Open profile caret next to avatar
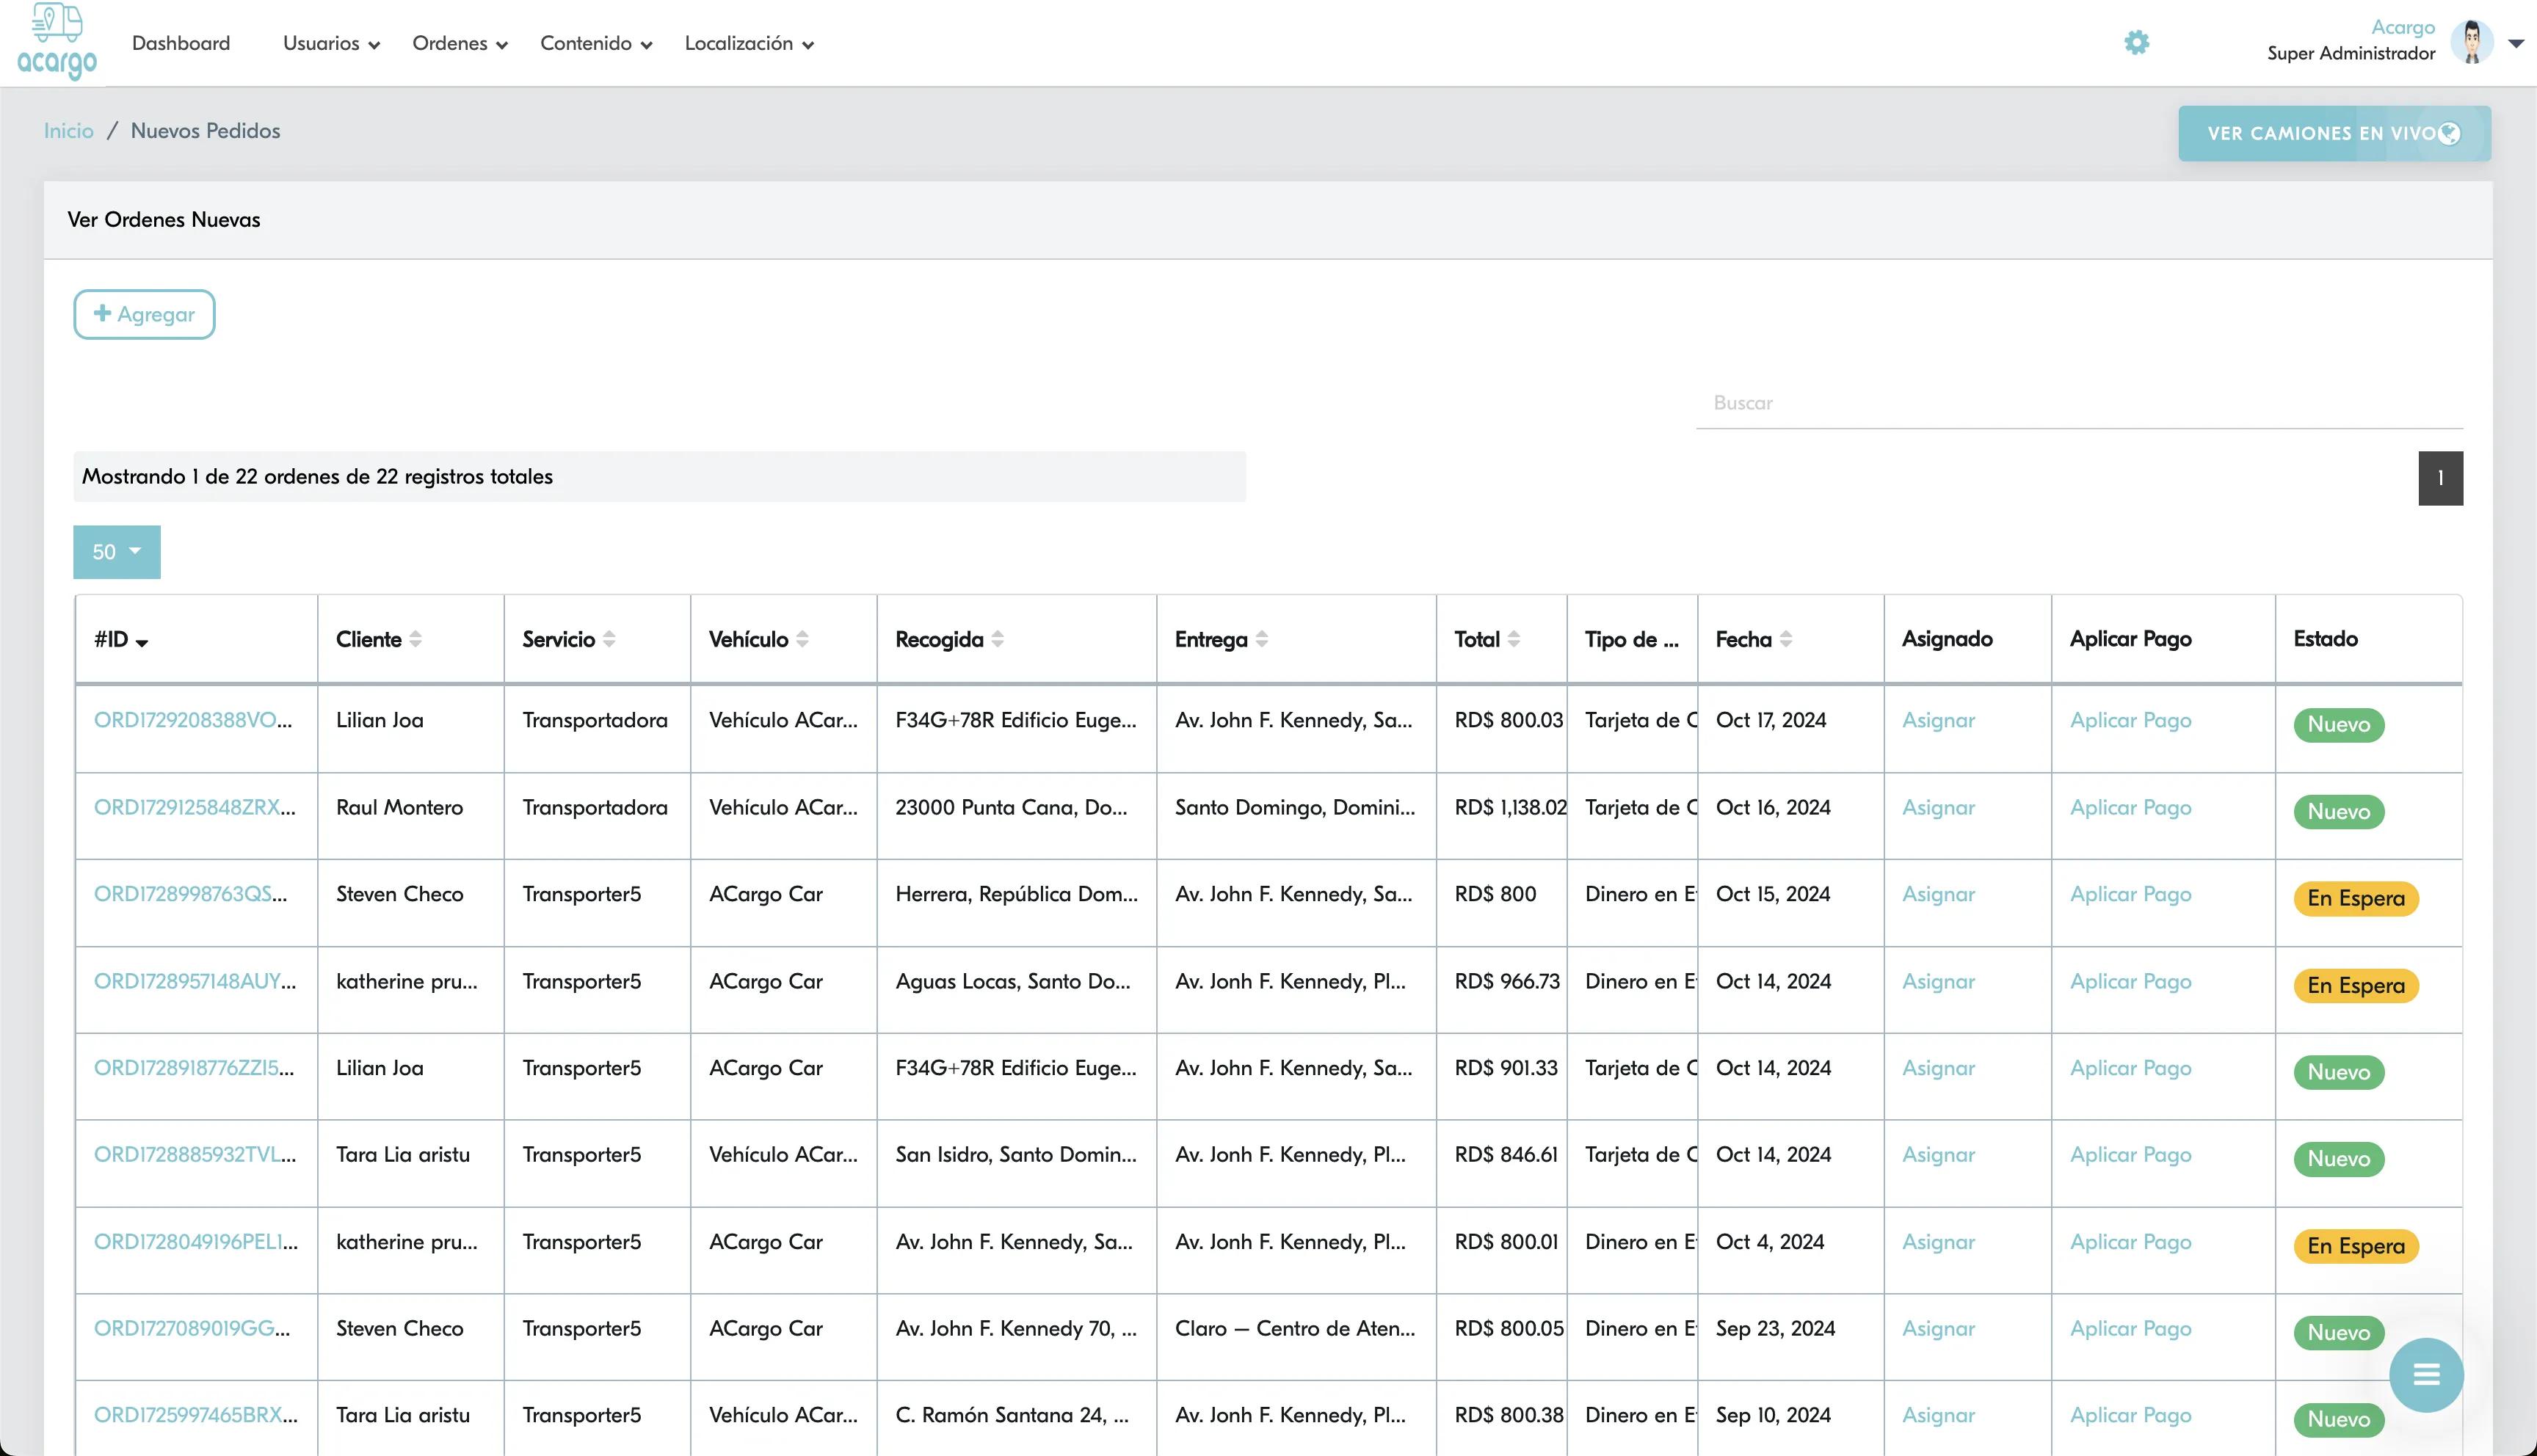The image size is (2537, 1456). click(2516, 43)
